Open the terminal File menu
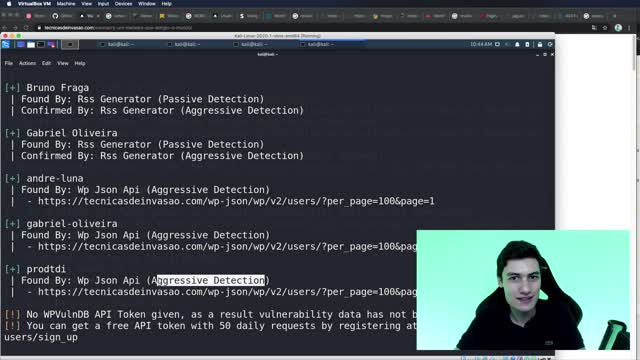 tap(9, 63)
